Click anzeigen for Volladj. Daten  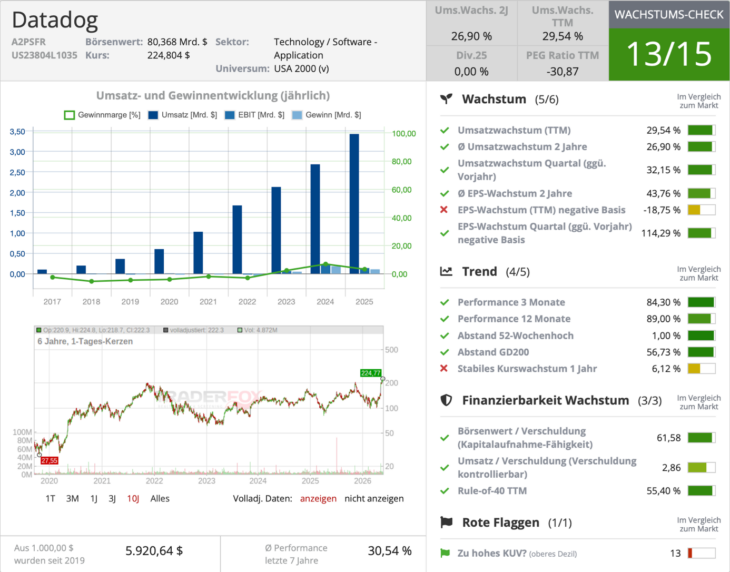coord(318,498)
